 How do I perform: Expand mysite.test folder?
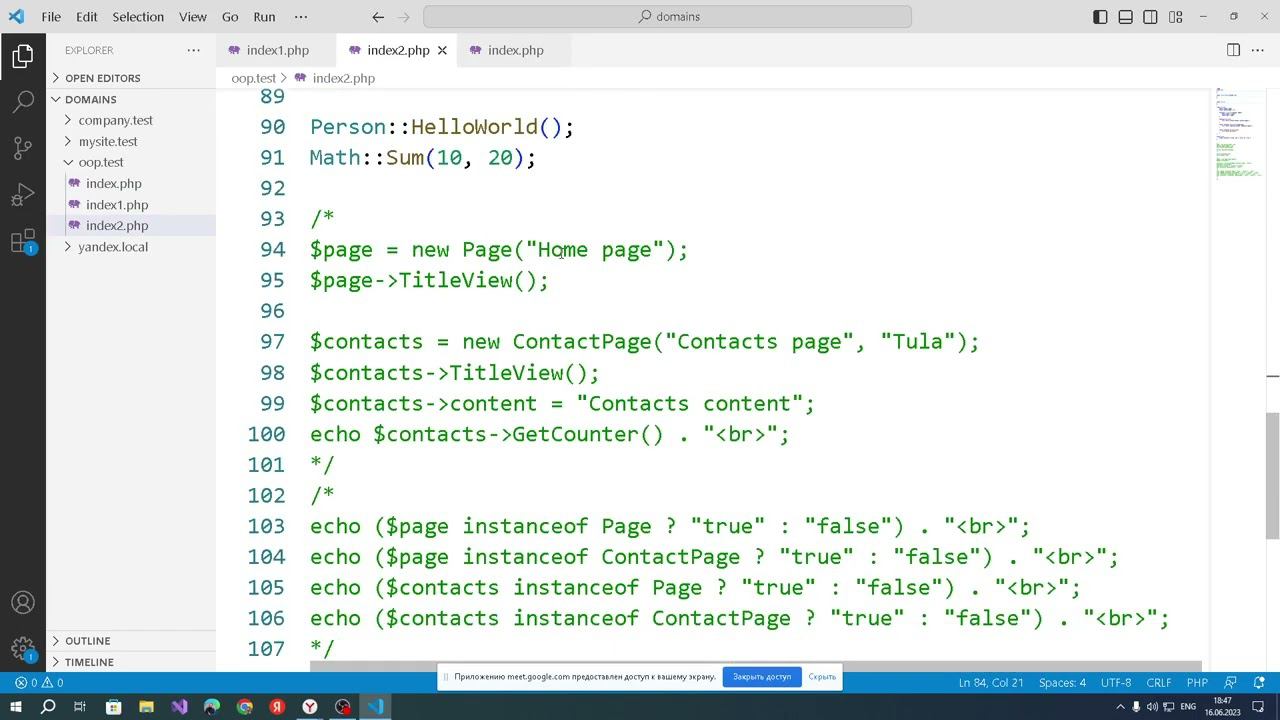(131, 141)
